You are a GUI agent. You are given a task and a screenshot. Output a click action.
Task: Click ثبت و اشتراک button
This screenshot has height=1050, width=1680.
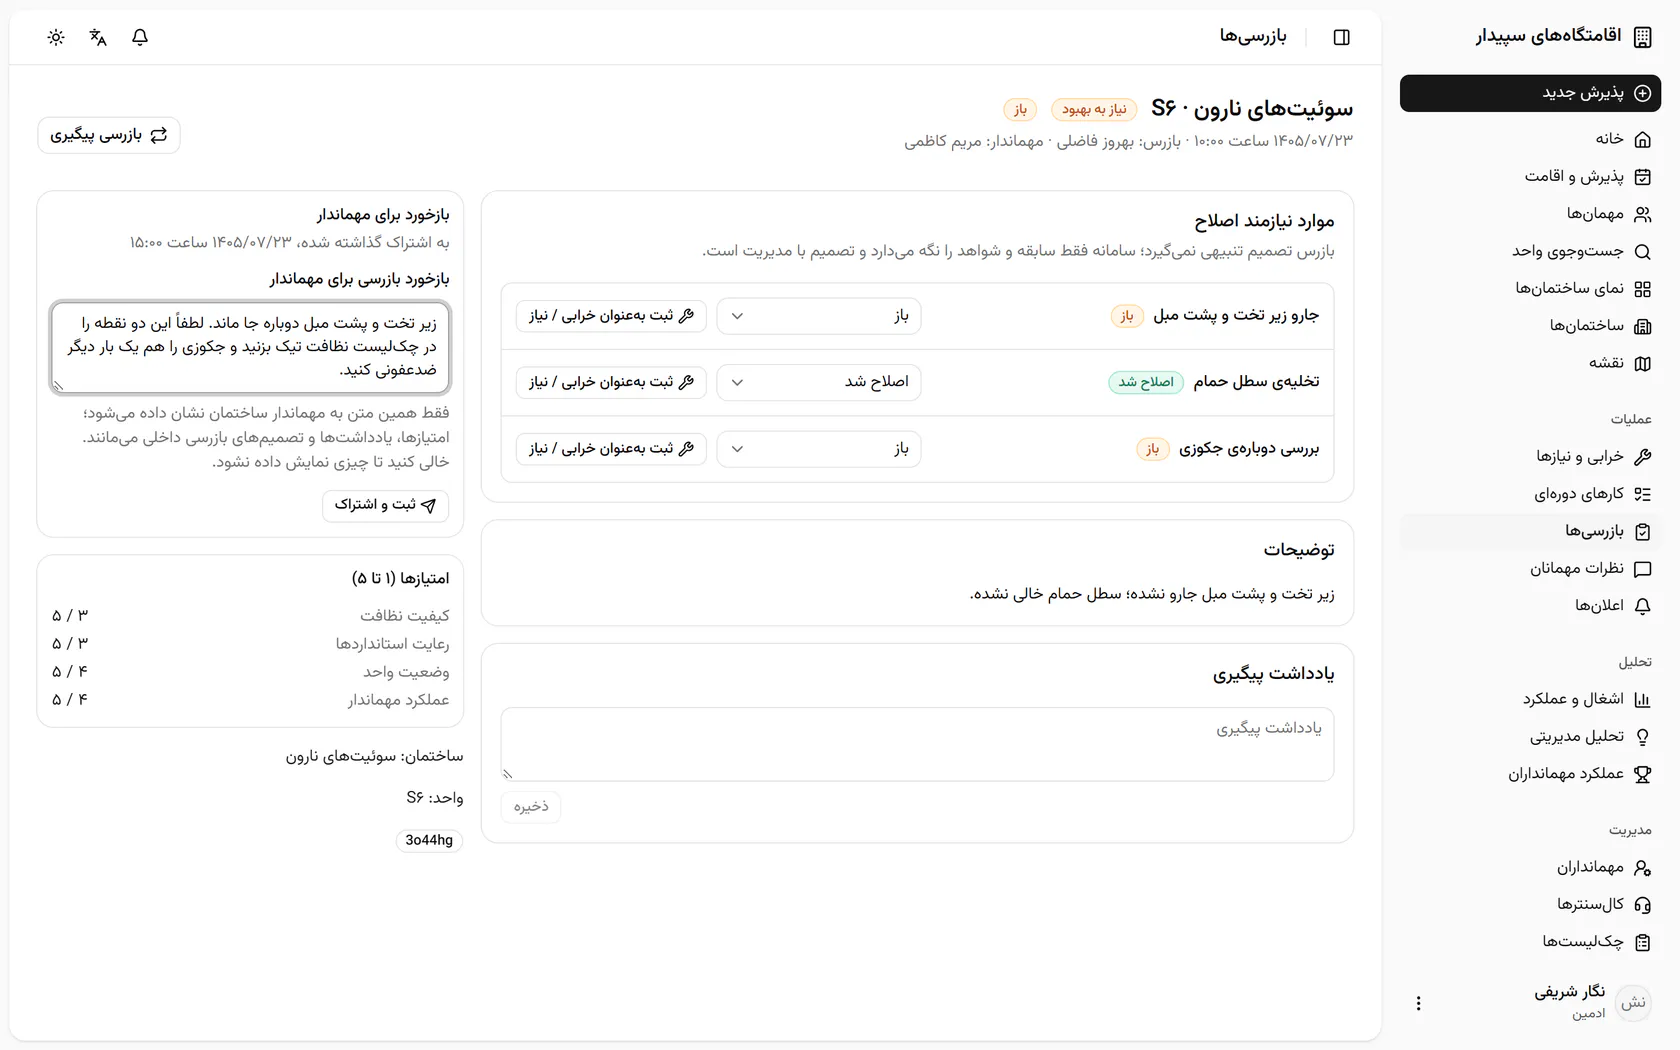[386, 505]
